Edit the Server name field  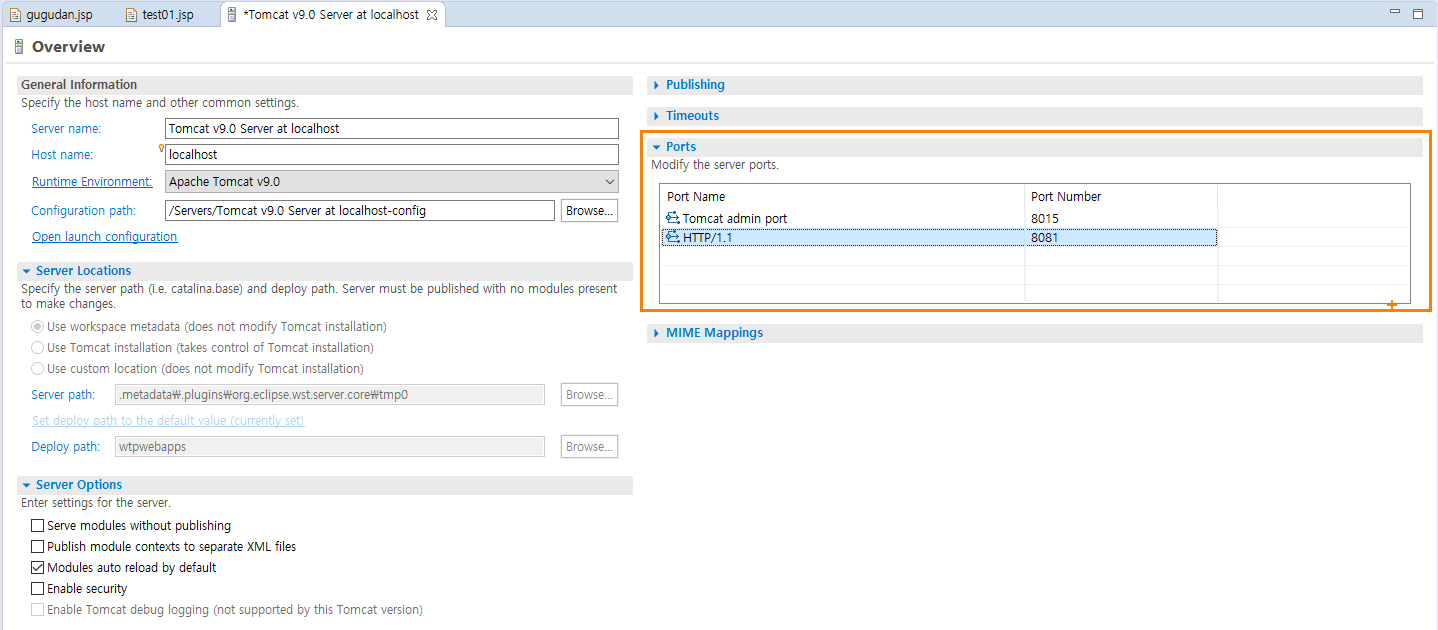coord(392,128)
